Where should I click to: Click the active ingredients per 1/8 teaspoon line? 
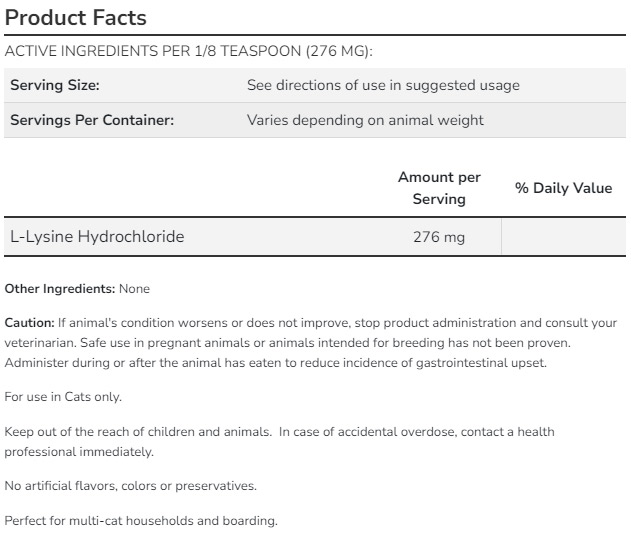tap(190, 52)
